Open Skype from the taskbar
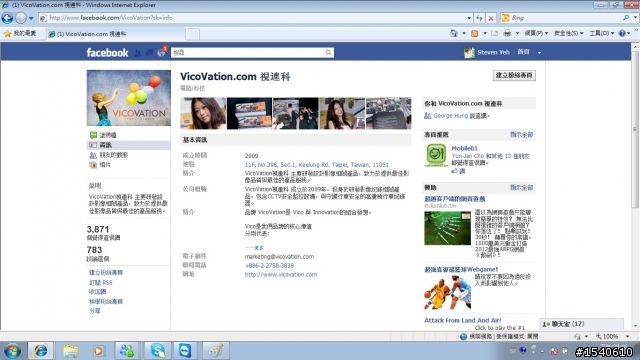 [157, 351]
